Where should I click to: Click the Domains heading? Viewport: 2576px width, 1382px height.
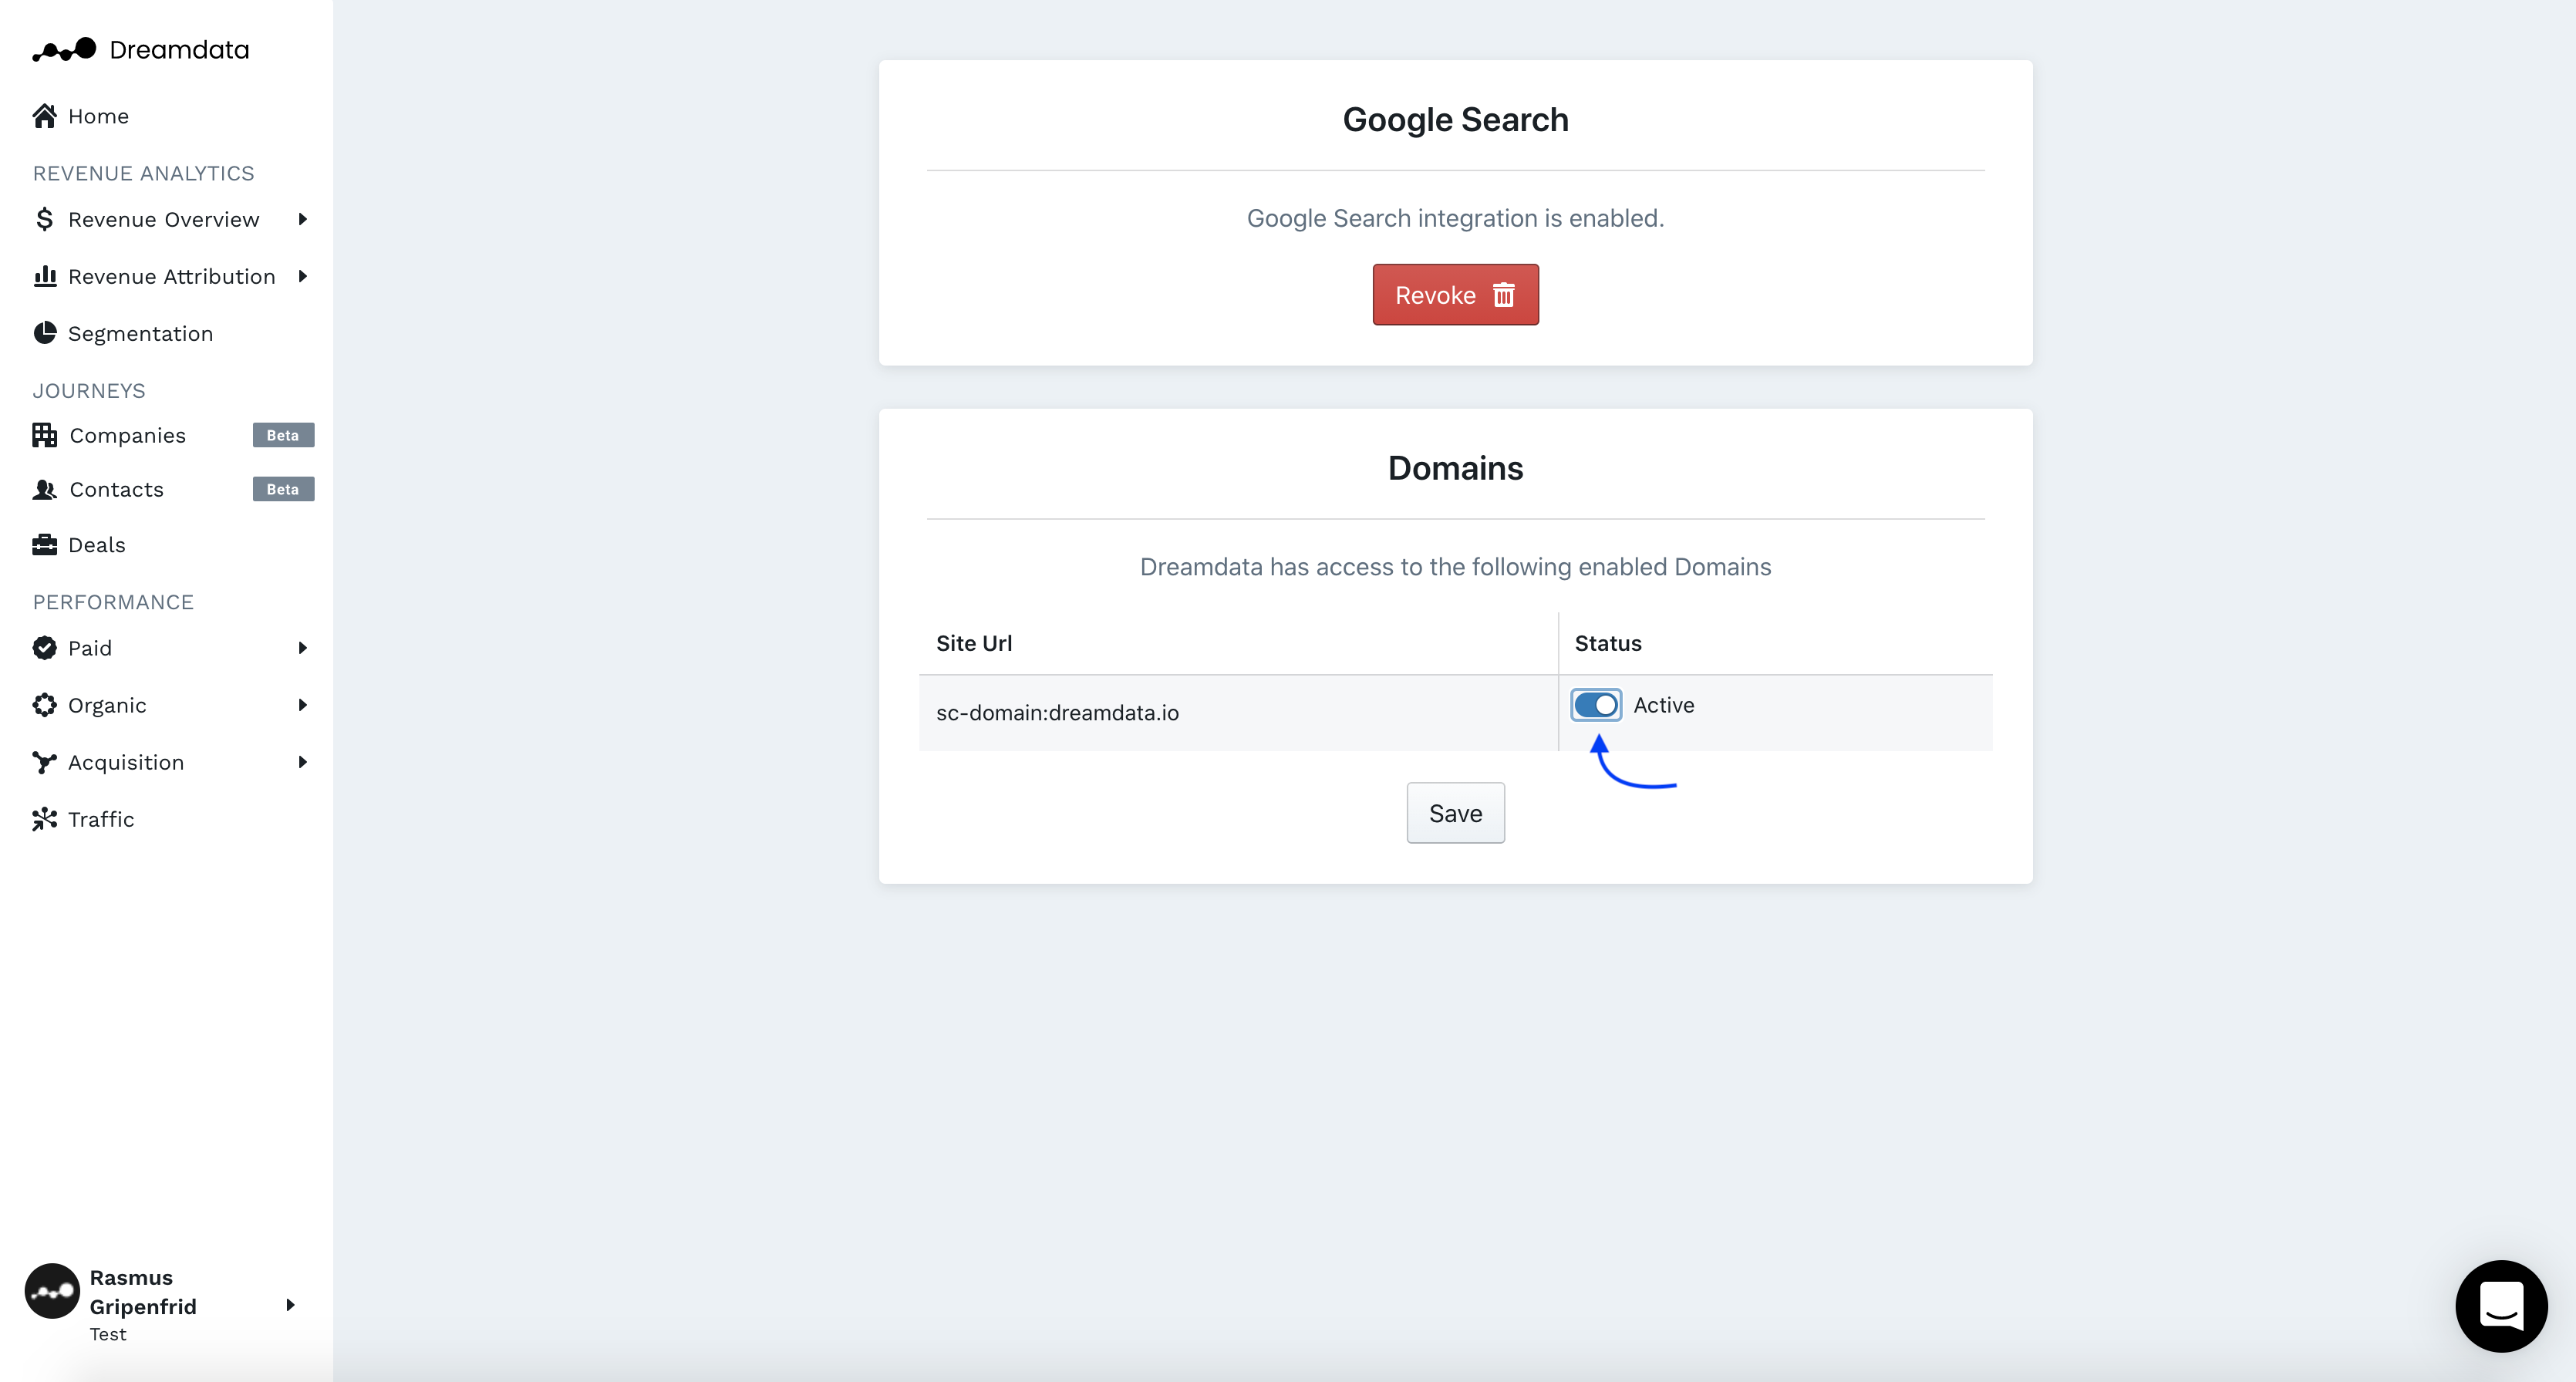pyautogui.click(x=1455, y=468)
